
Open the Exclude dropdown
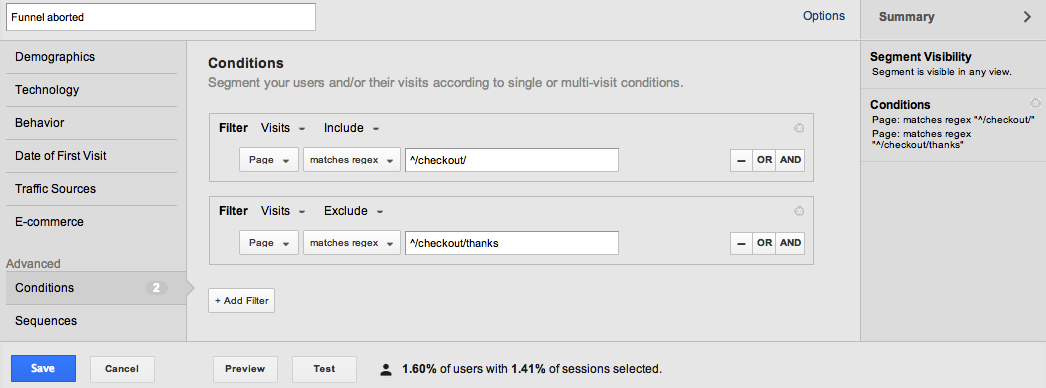(354, 211)
